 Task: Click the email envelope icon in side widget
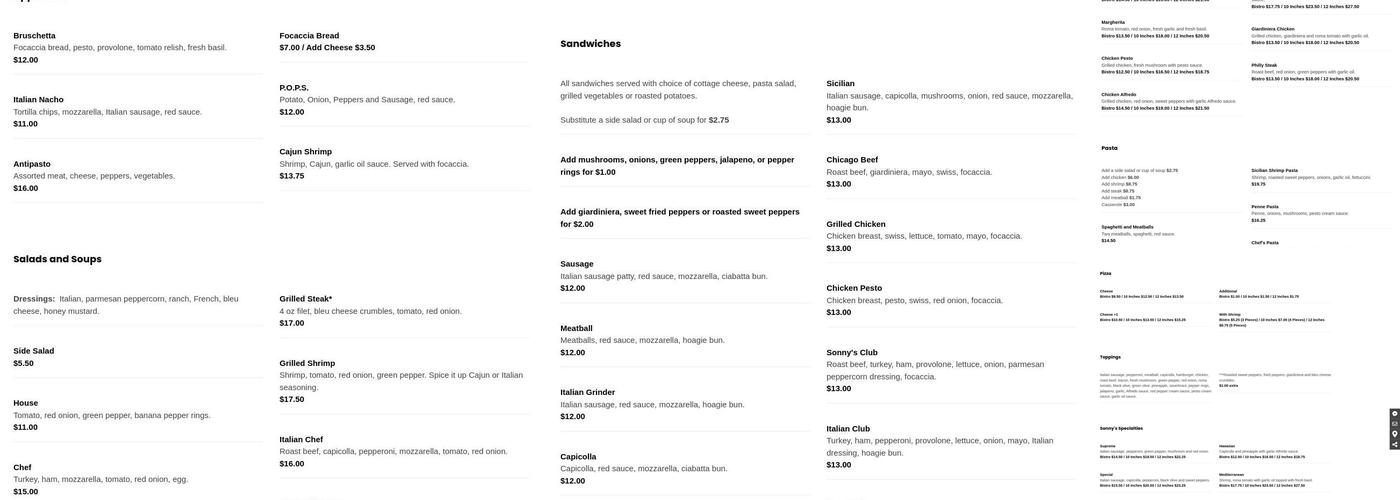1394,424
